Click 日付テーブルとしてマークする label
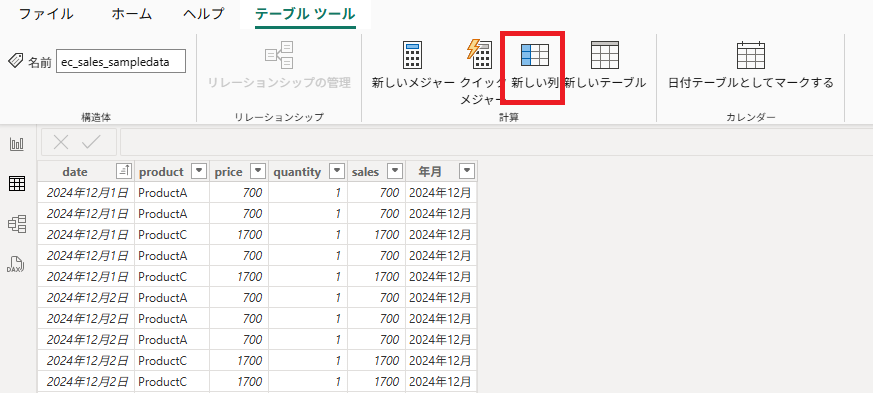The width and height of the screenshot is (873, 393). [x=751, y=83]
